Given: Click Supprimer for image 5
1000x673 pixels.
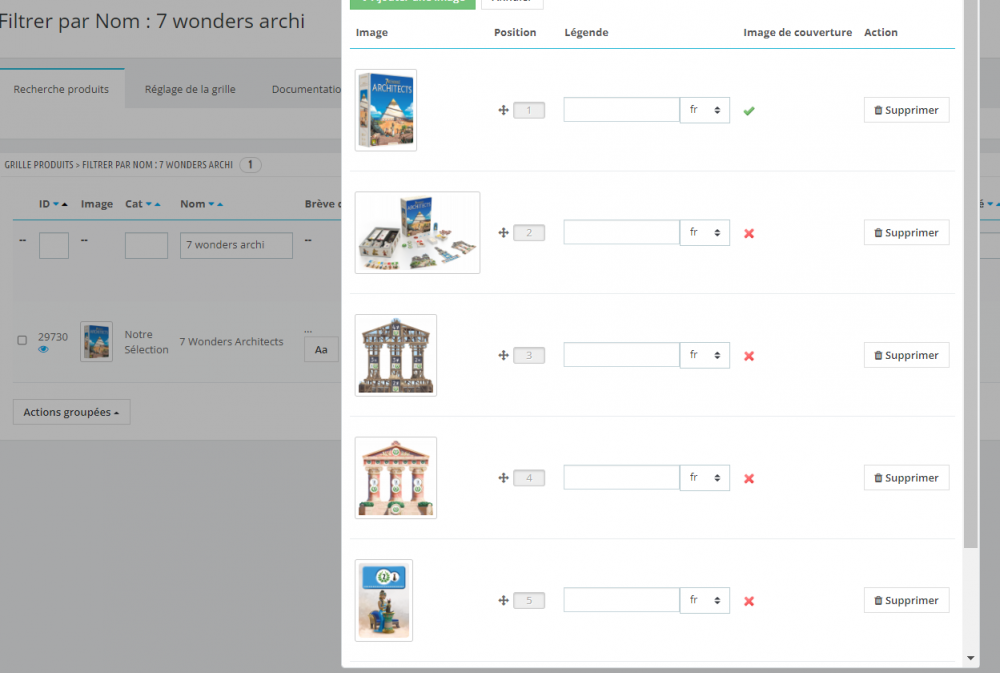Looking at the screenshot, I should (906, 600).
